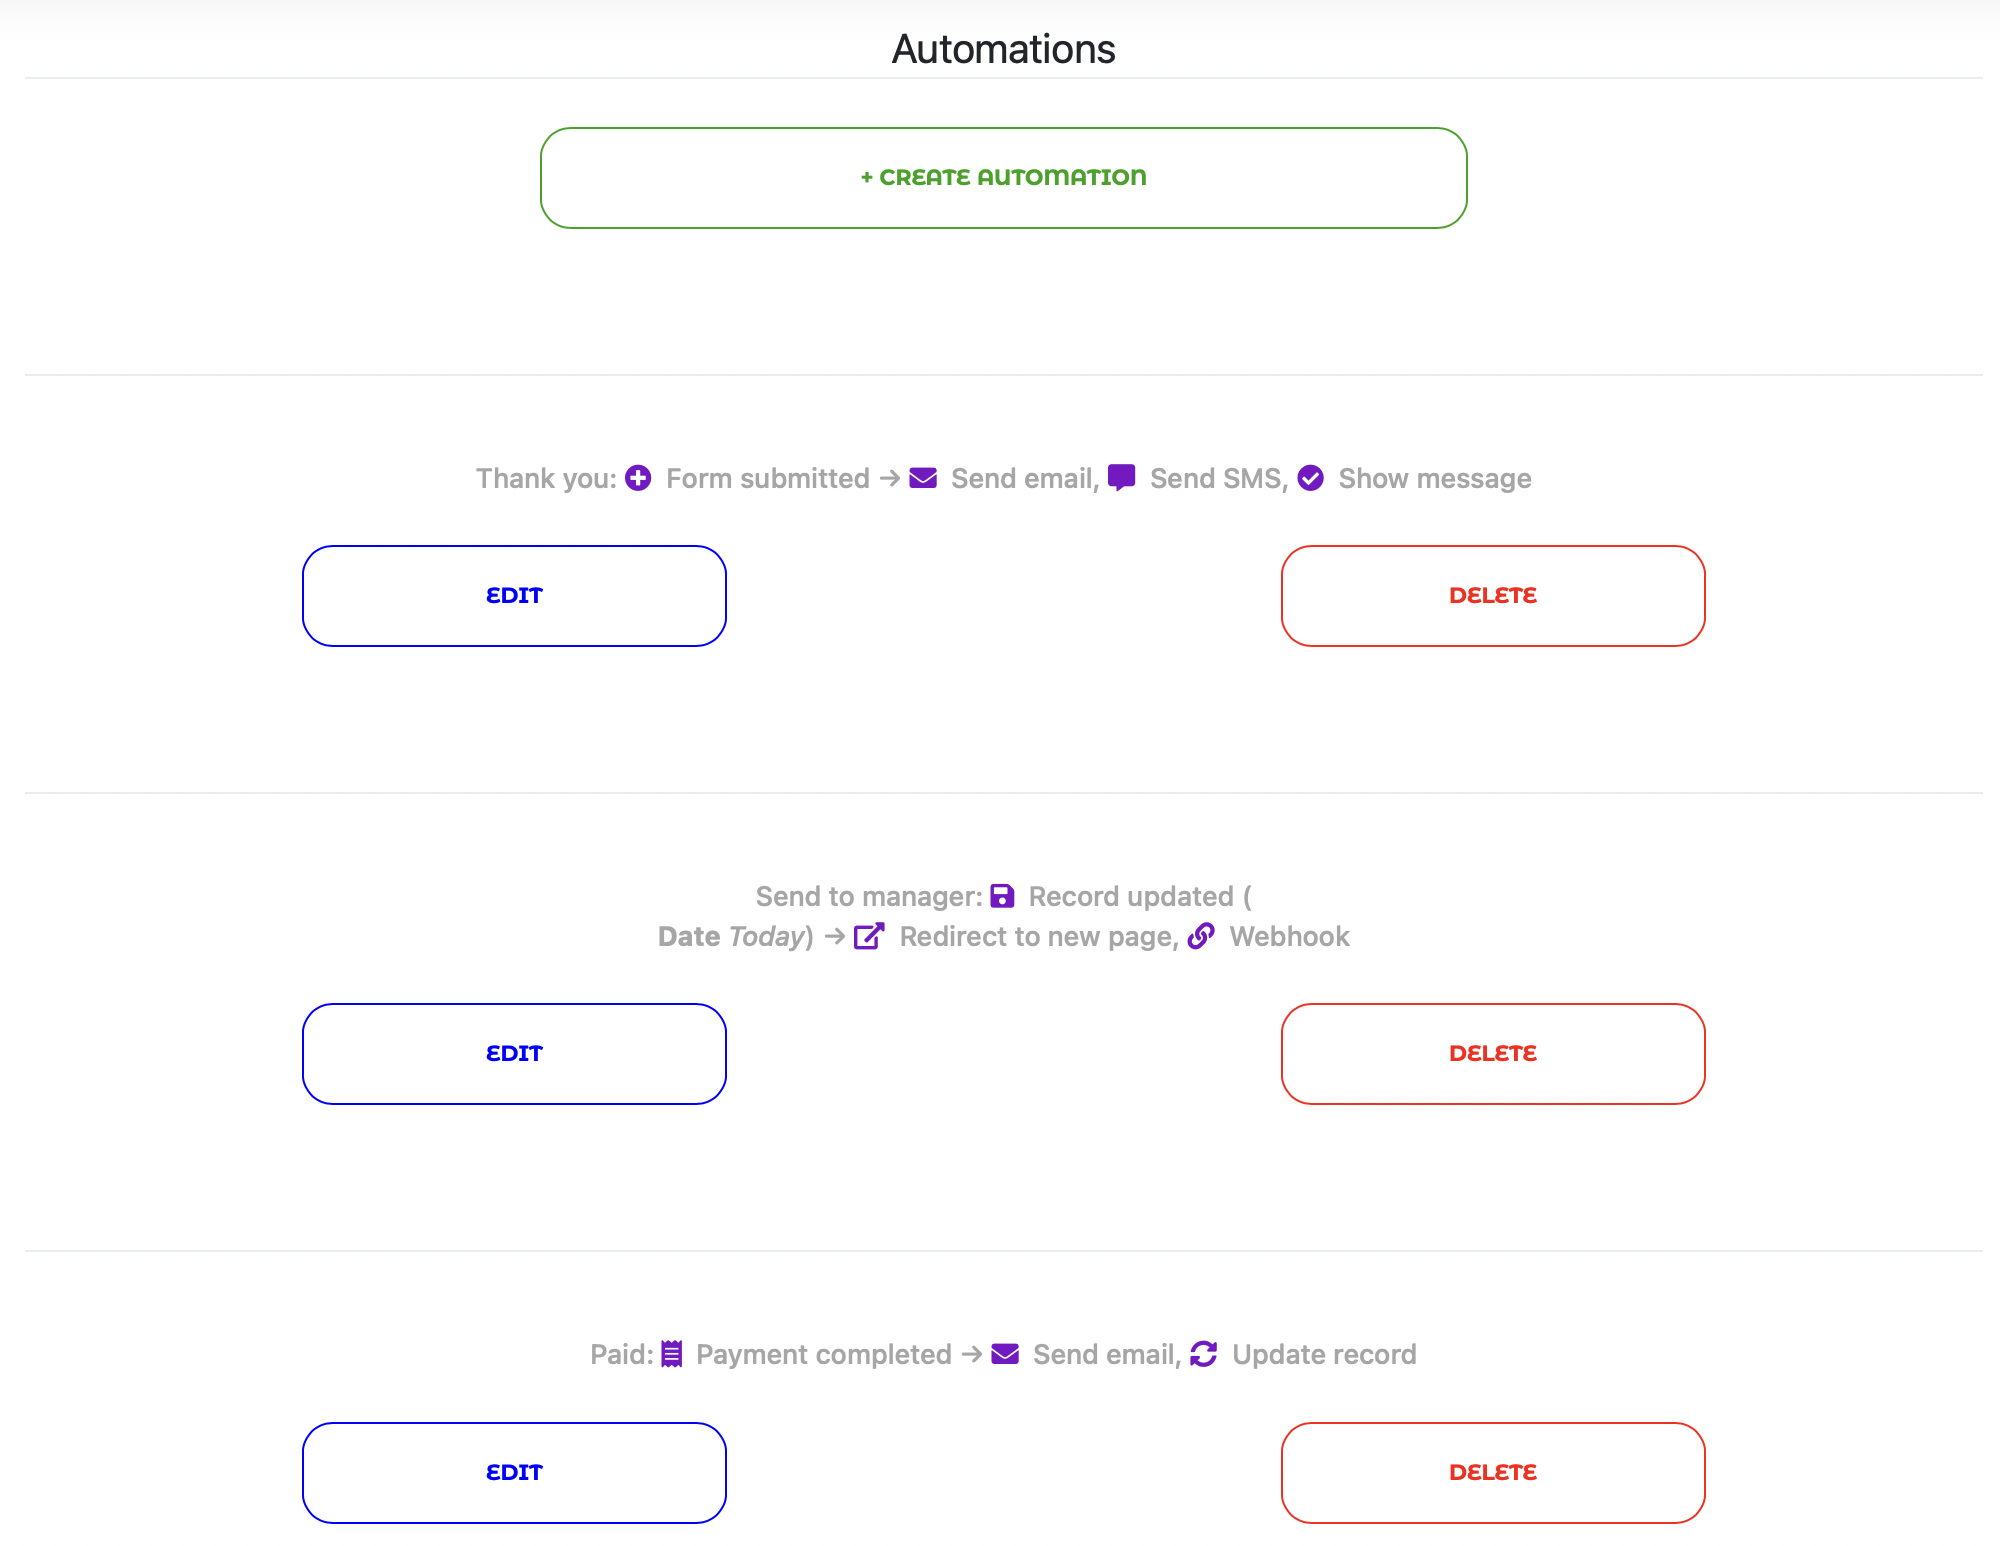Edit the Thank you automation
The height and width of the screenshot is (1546, 2000).
click(x=514, y=595)
